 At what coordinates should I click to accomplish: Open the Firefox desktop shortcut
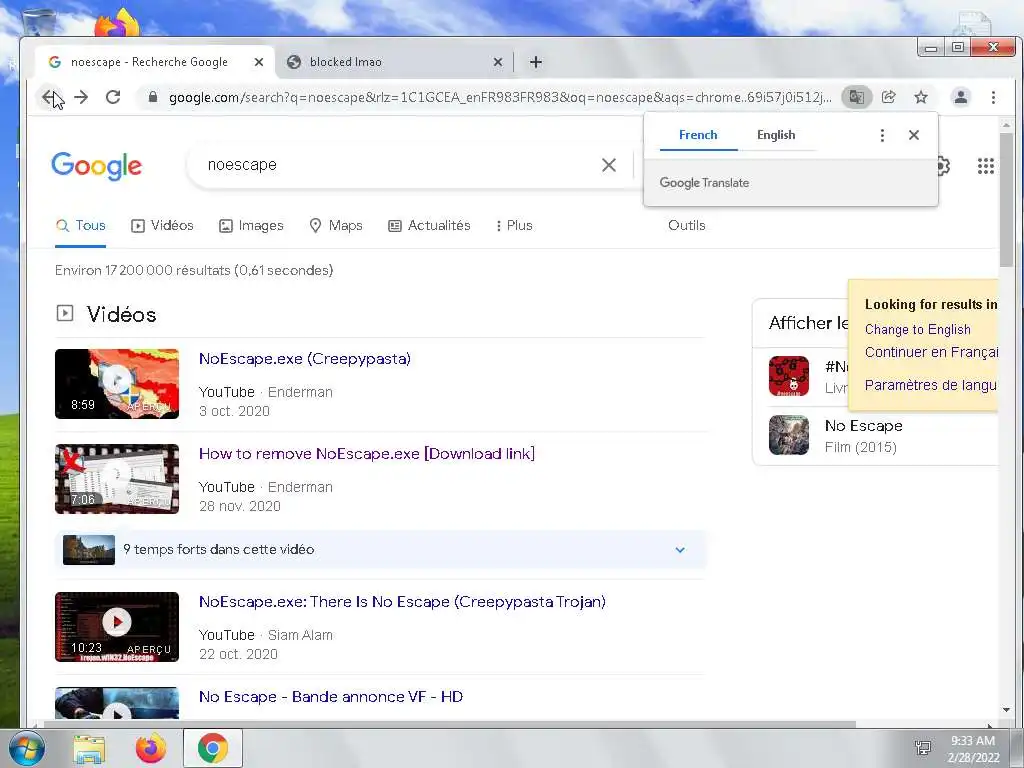[118, 23]
